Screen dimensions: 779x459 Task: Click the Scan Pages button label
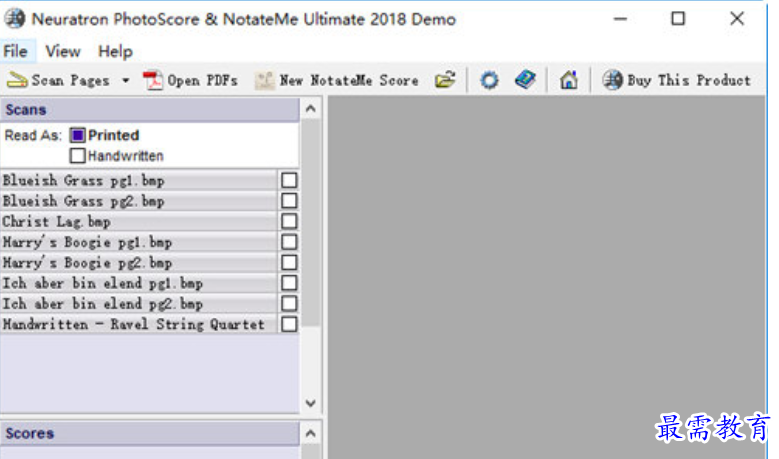pyautogui.click(x=70, y=80)
